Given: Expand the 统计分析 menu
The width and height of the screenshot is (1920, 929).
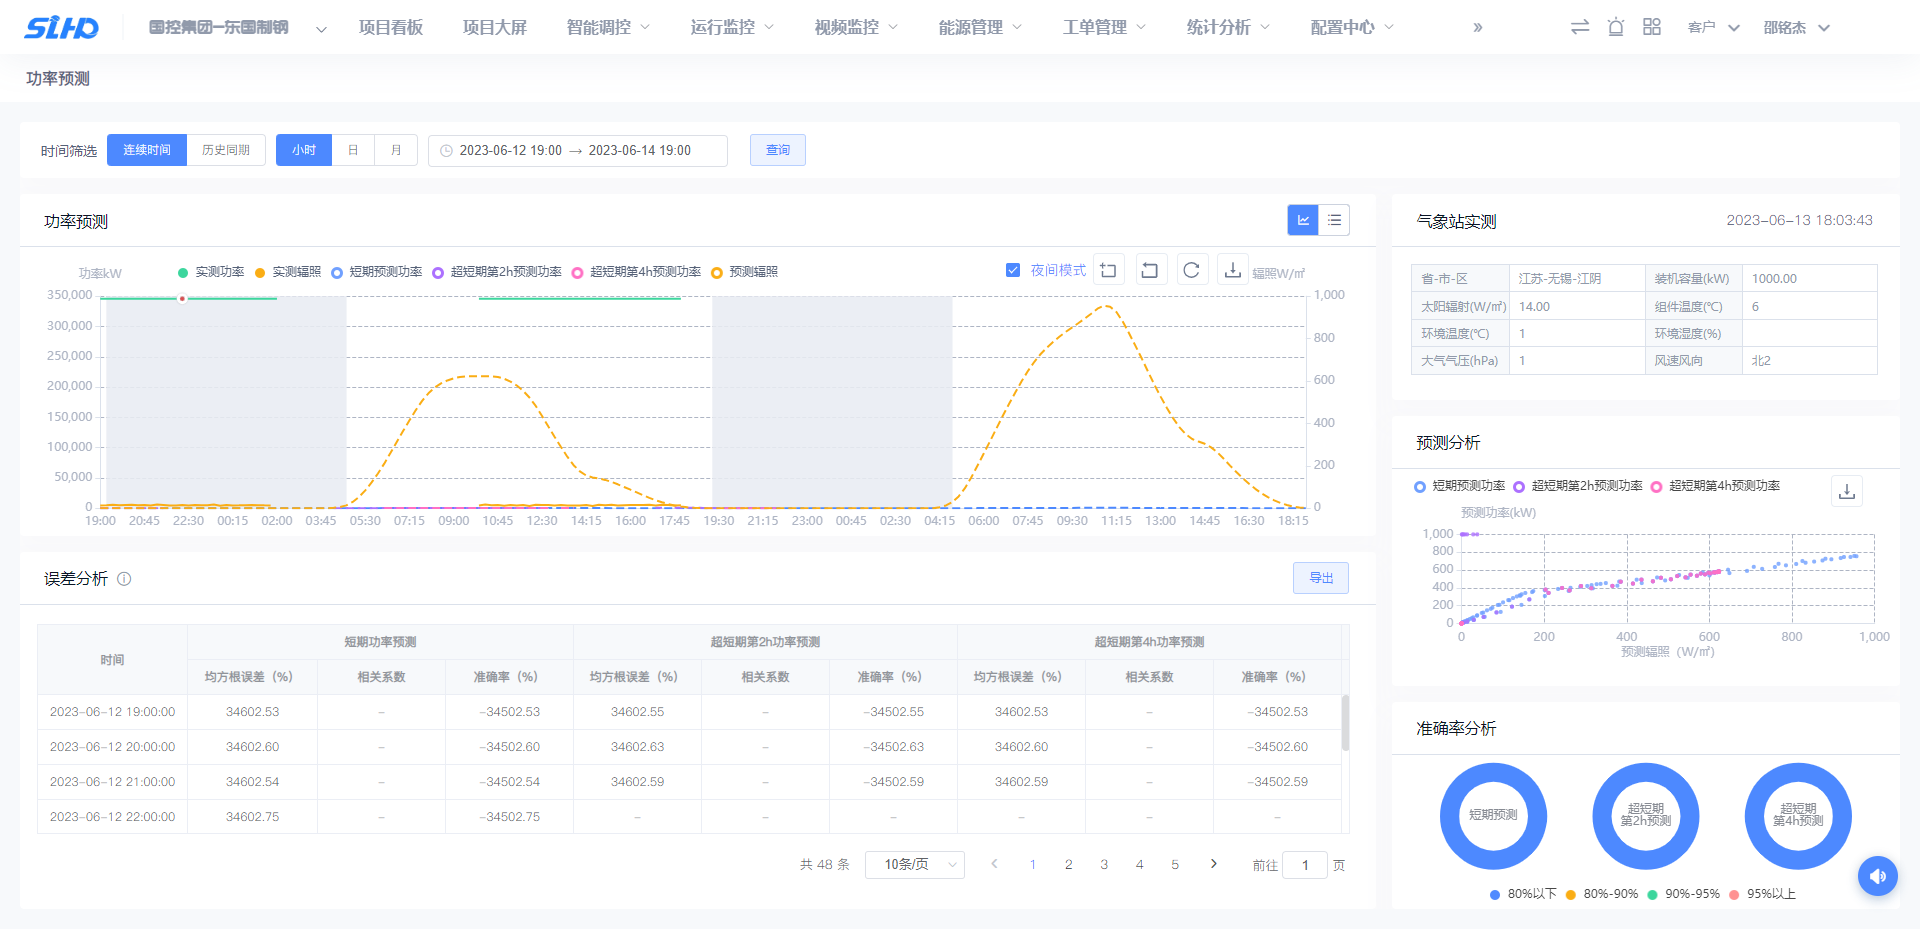Looking at the screenshot, I should point(1228,28).
